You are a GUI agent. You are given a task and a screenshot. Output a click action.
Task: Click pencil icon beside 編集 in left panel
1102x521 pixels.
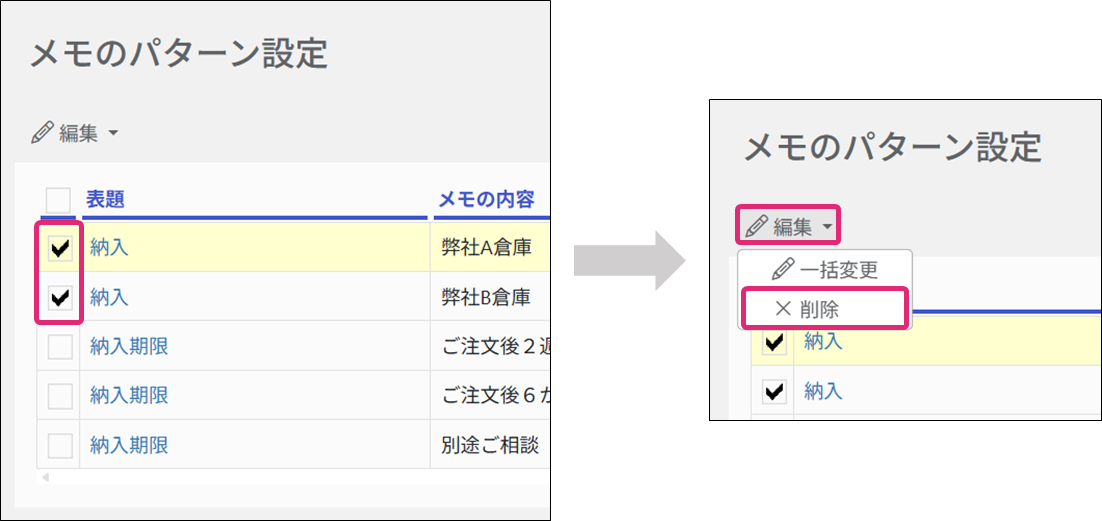click(42, 133)
